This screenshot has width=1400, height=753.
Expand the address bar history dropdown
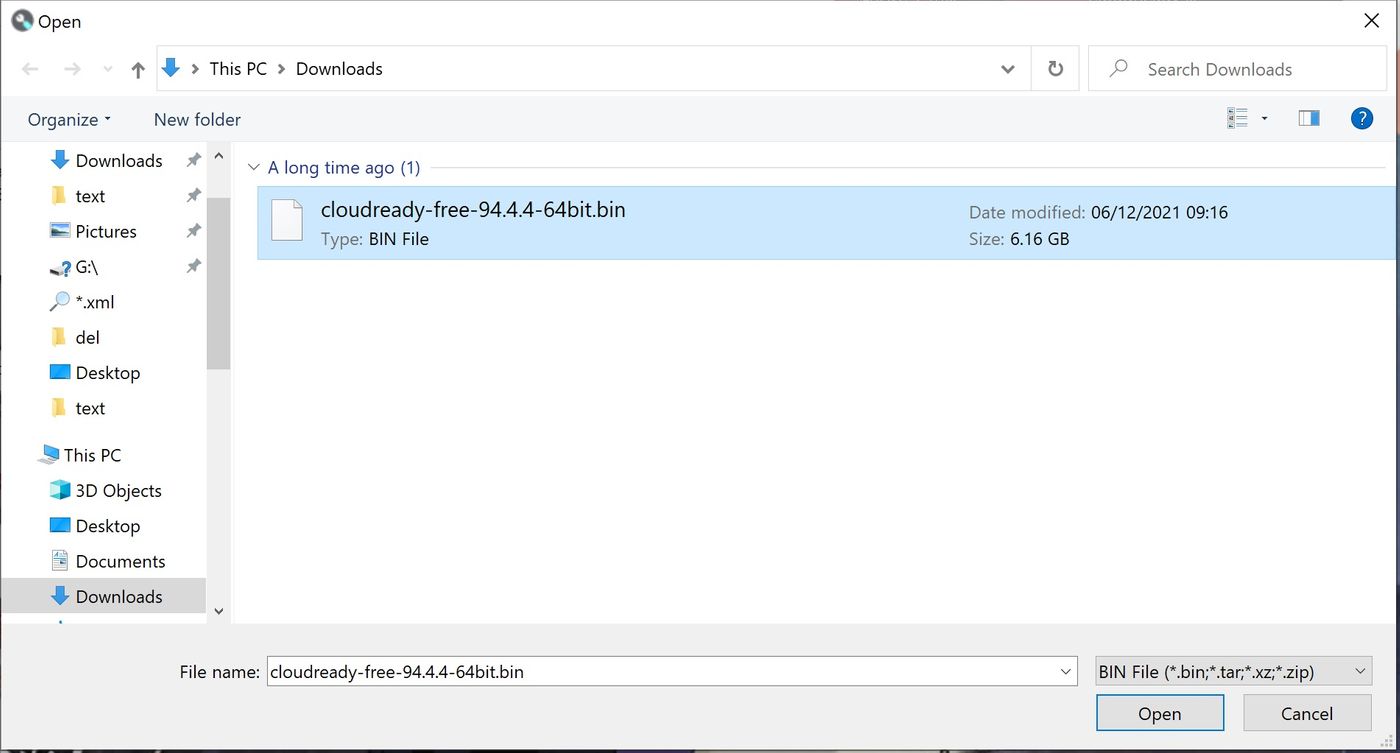click(x=1008, y=69)
